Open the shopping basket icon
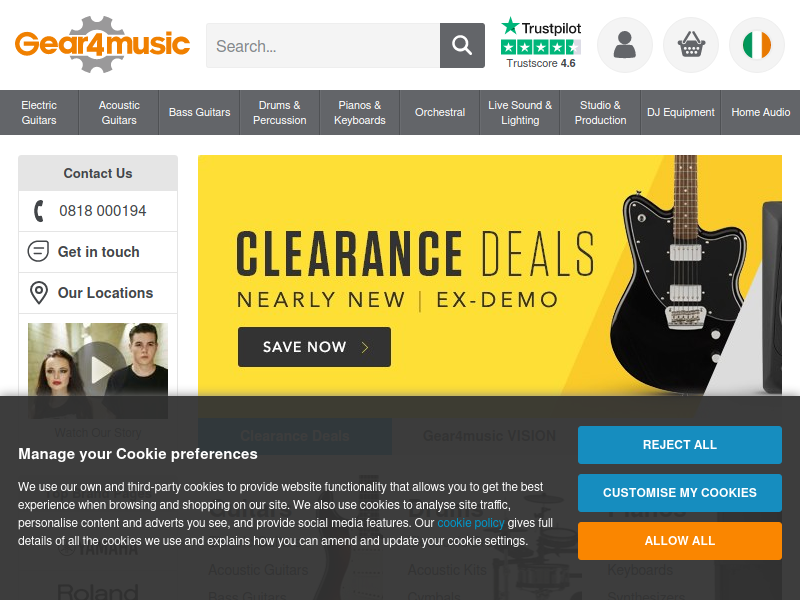Viewport: 800px width, 600px height. click(691, 45)
